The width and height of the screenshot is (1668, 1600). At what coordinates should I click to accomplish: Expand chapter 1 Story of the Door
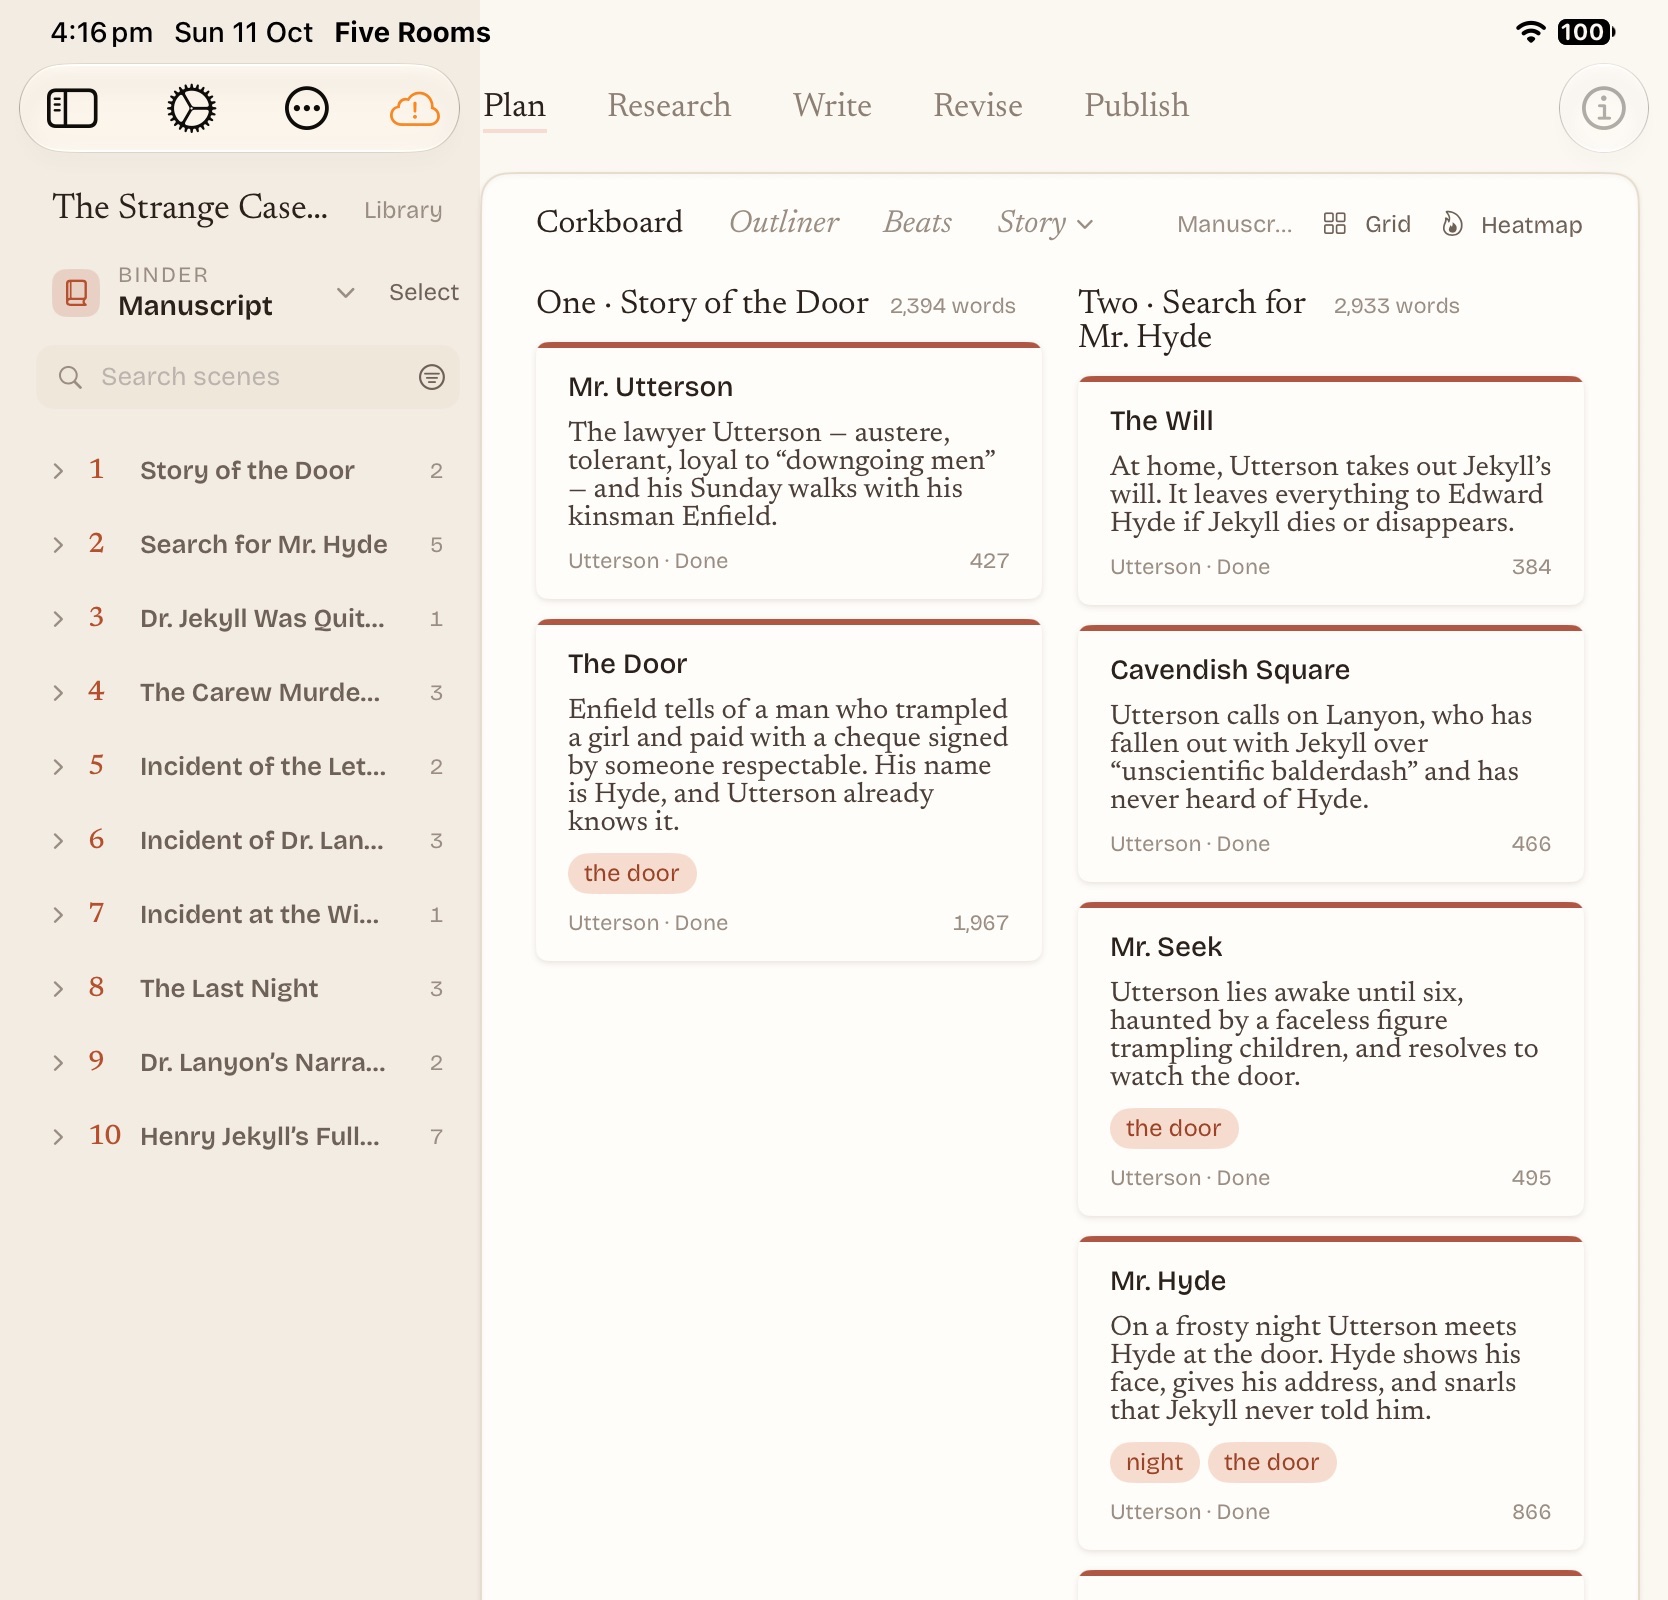(58, 471)
